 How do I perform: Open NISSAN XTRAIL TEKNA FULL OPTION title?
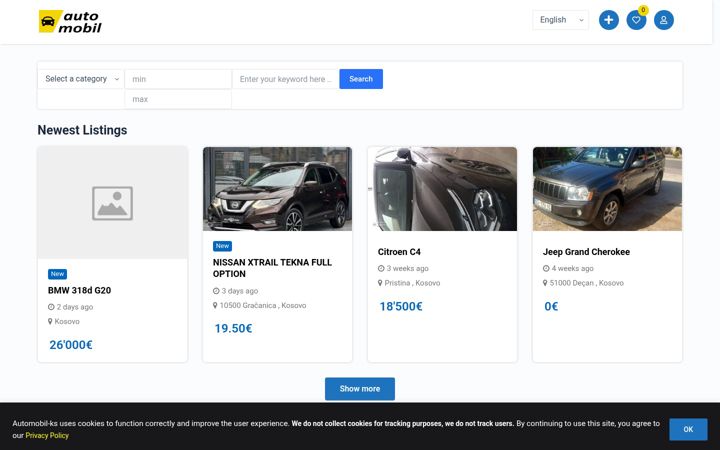(272, 268)
